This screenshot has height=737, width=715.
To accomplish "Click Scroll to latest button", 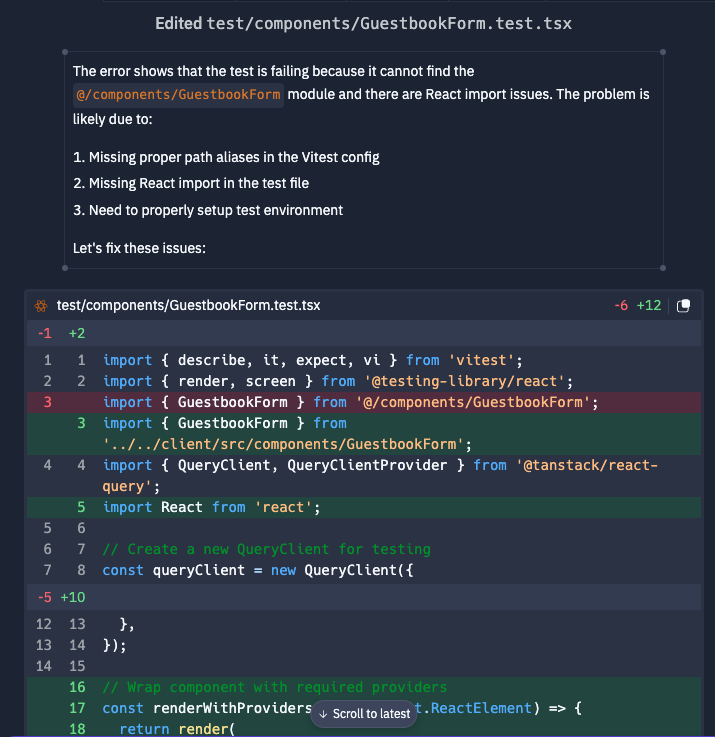I will point(364,713).
